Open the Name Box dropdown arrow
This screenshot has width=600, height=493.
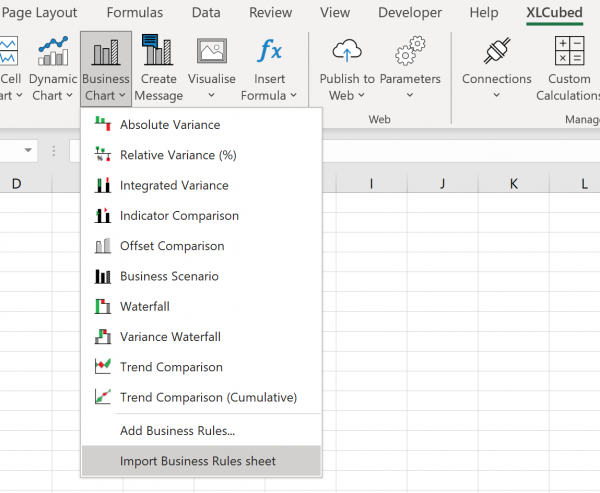[x=28, y=150]
